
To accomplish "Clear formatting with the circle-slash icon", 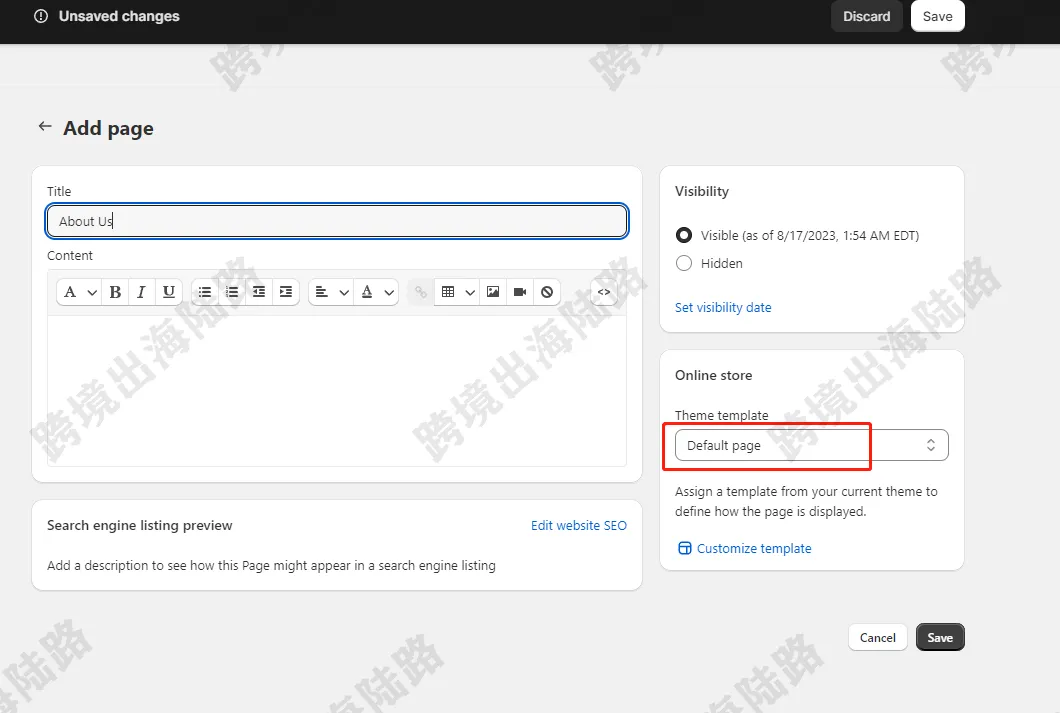I will [x=547, y=292].
